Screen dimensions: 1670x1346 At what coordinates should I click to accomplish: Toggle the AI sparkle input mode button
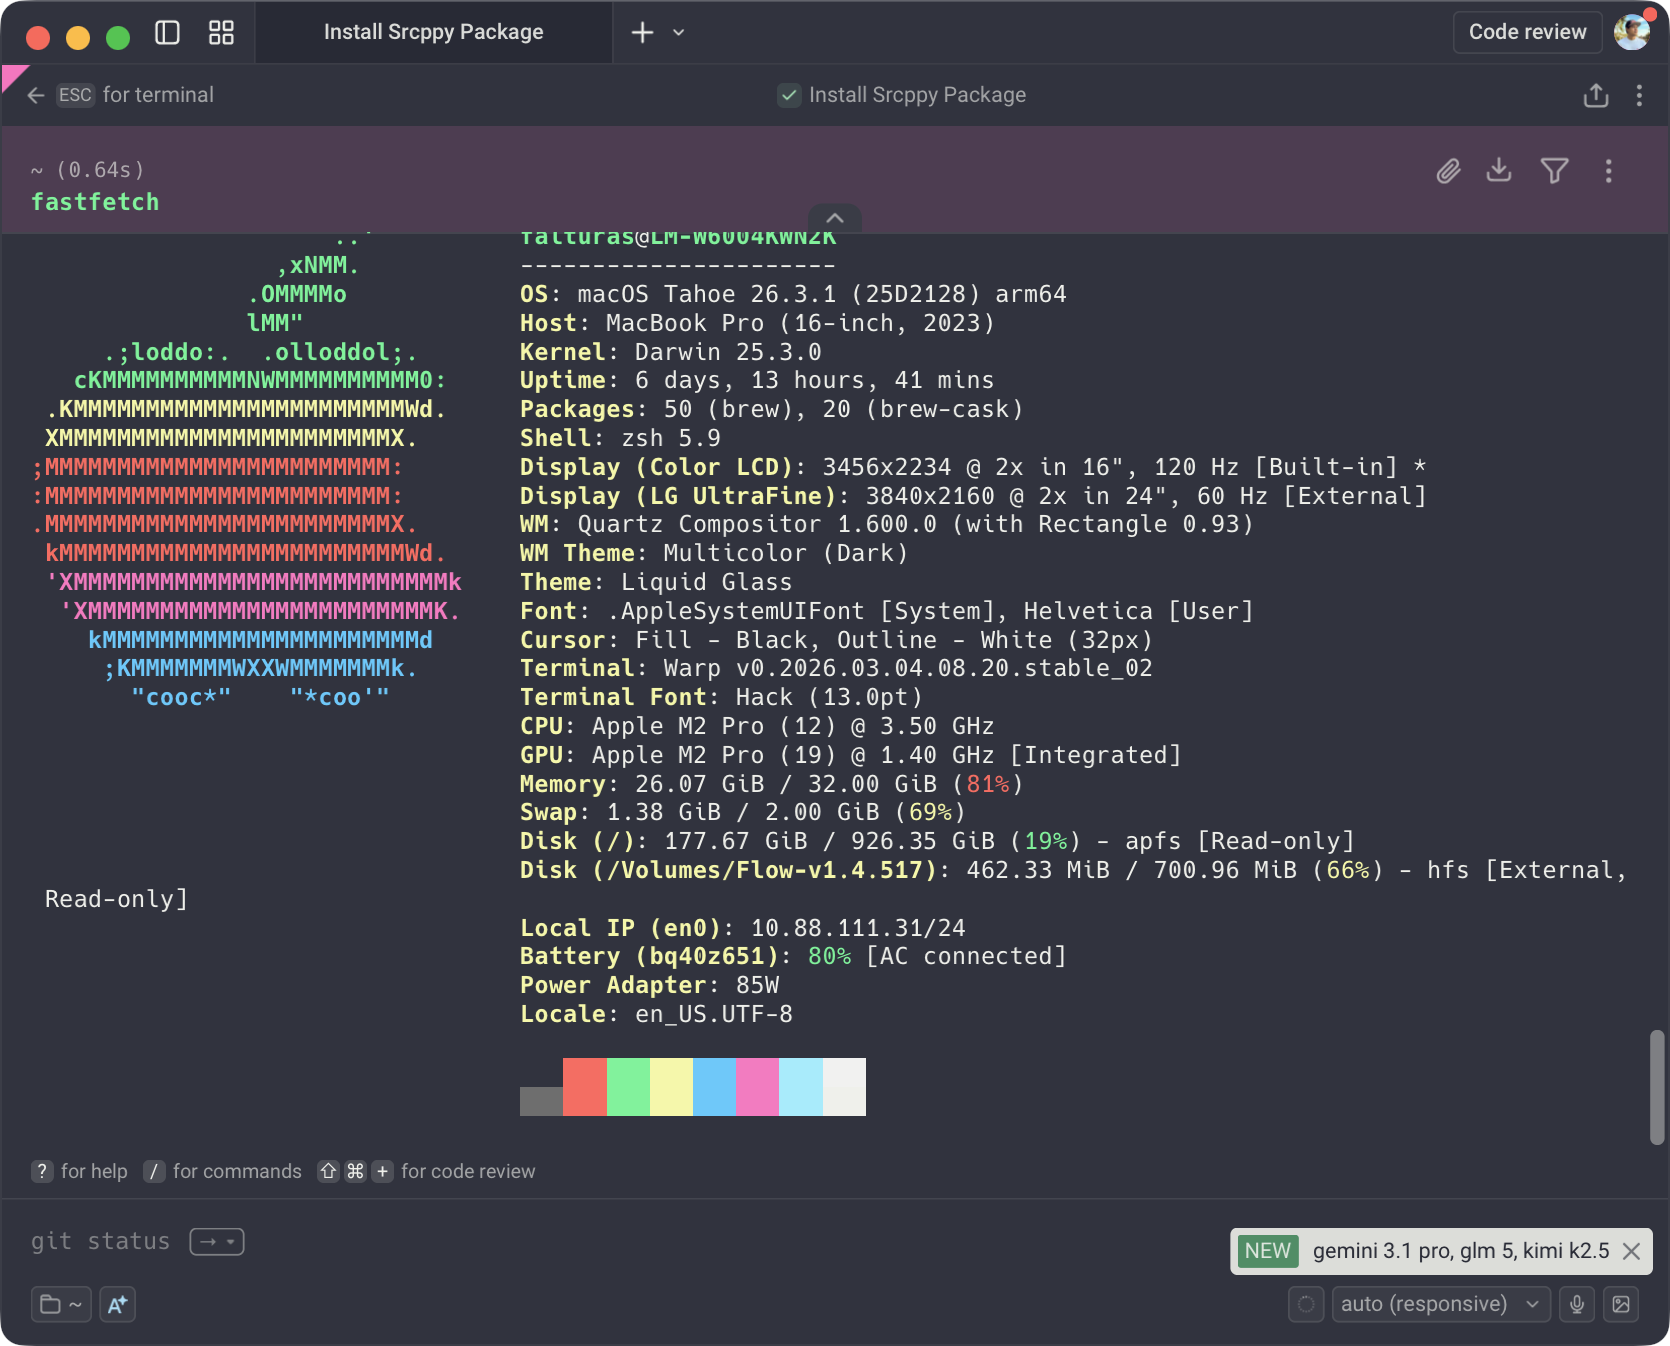tap(117, 1304)
